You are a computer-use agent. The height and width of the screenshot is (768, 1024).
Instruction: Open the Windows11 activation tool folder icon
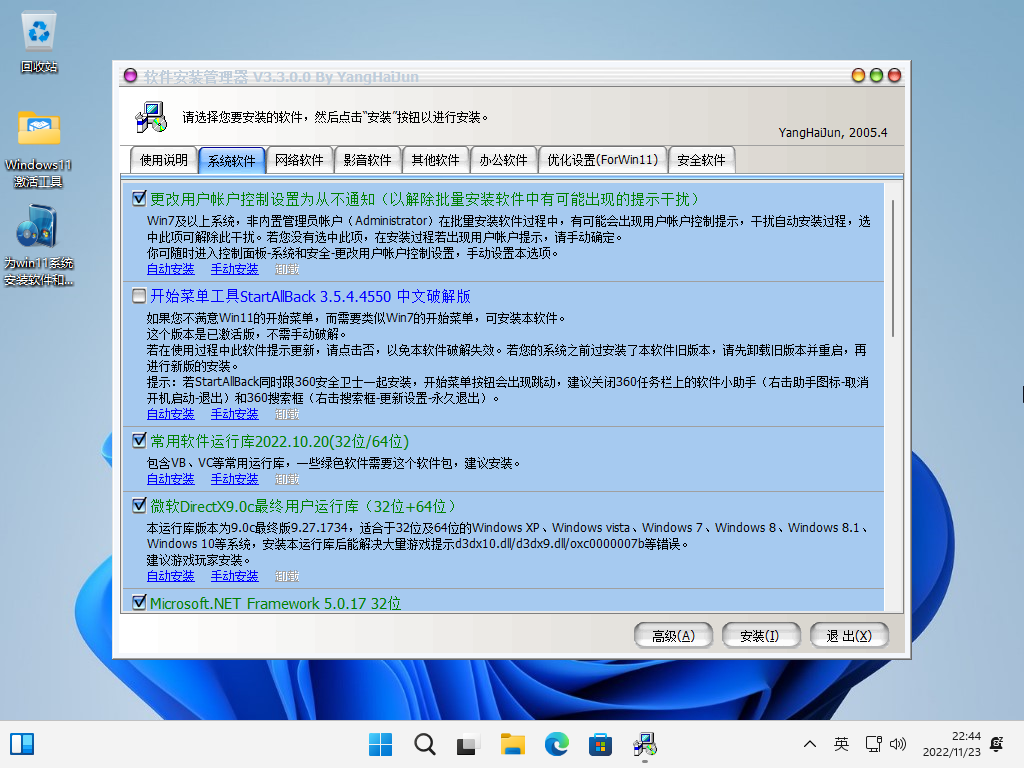(39, 130)
